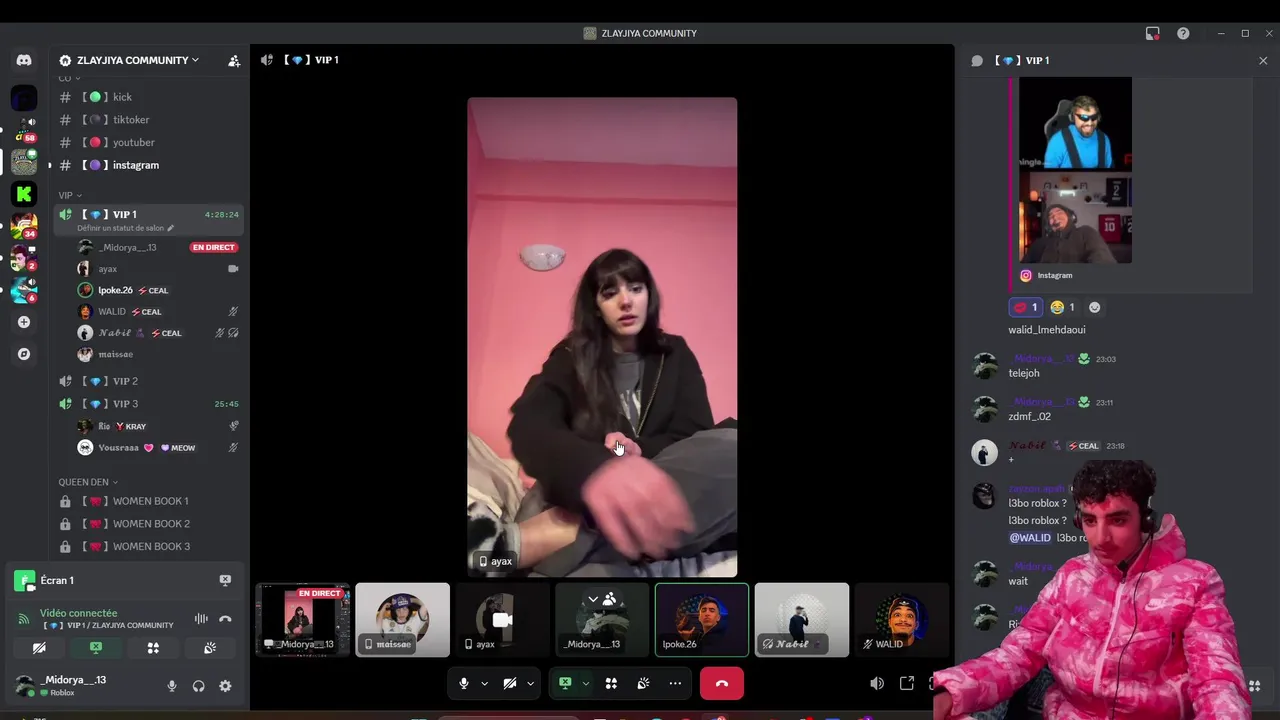
Task: Adjust stream volume speaker icon
Action: 877,683
